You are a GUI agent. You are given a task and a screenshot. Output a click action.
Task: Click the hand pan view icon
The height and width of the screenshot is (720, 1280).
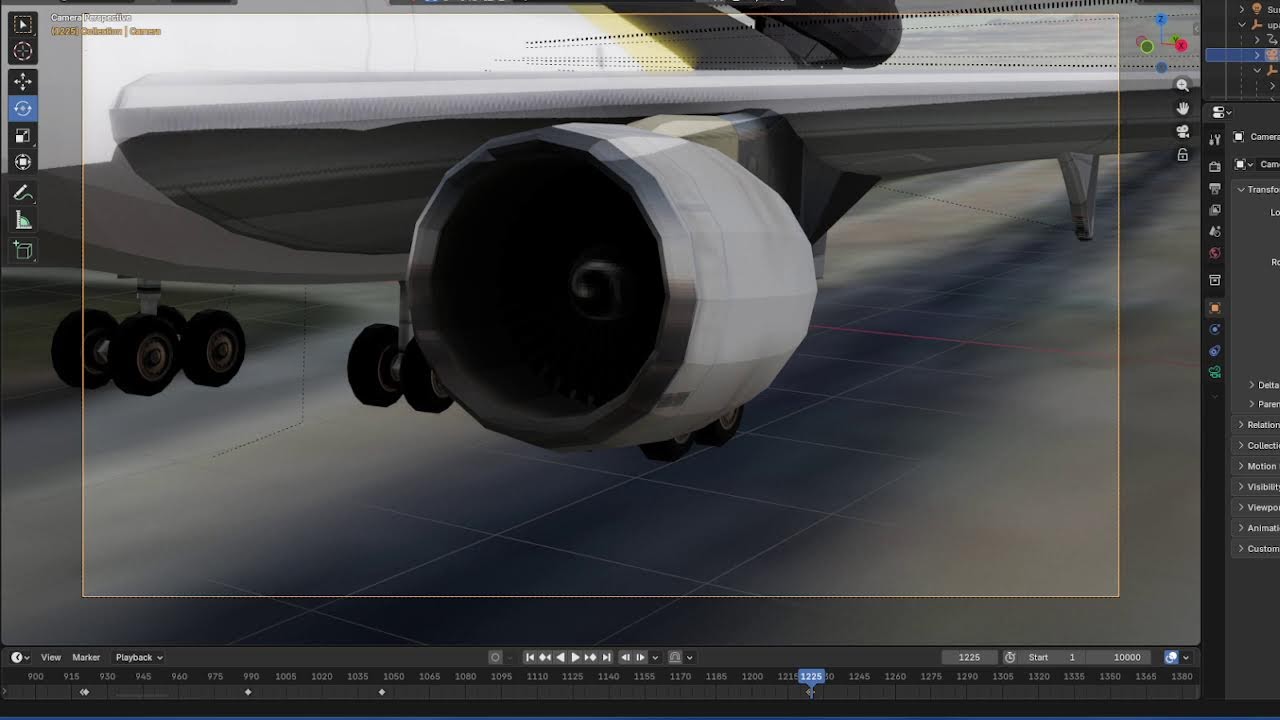[1182, 109]
